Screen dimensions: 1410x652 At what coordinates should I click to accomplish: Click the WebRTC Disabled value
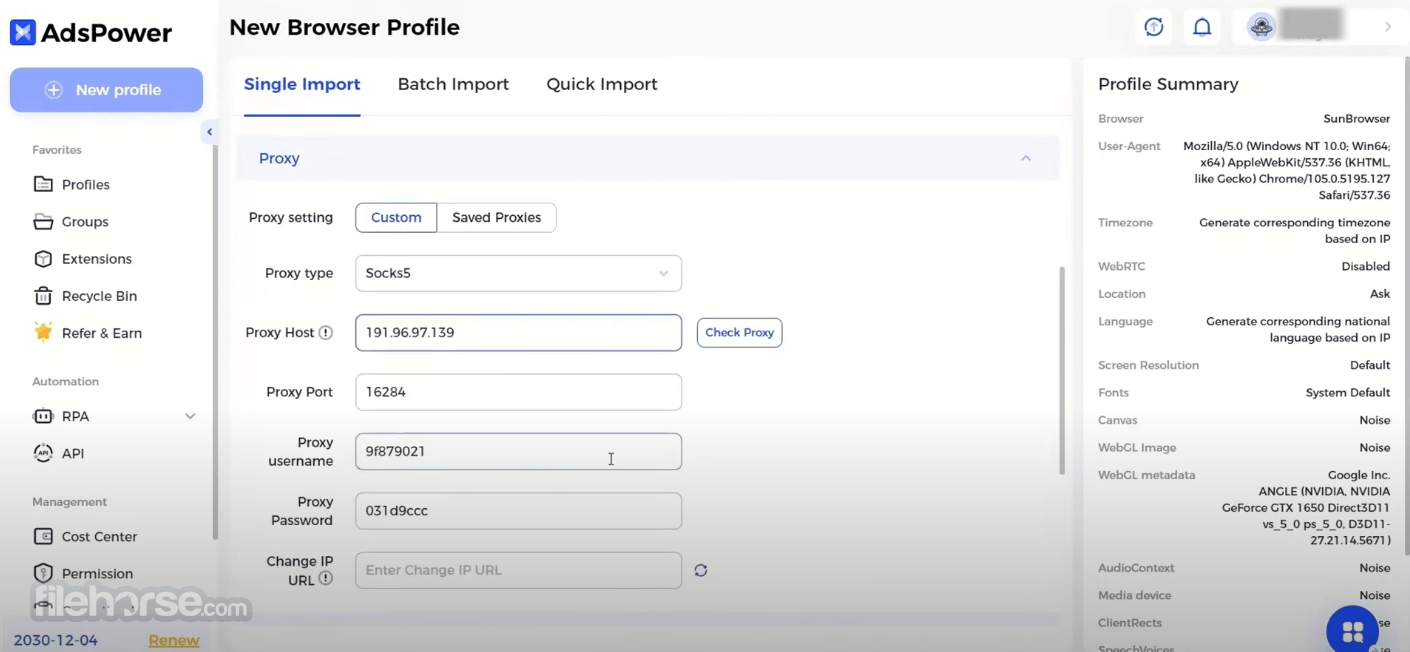coord(1366,267)
